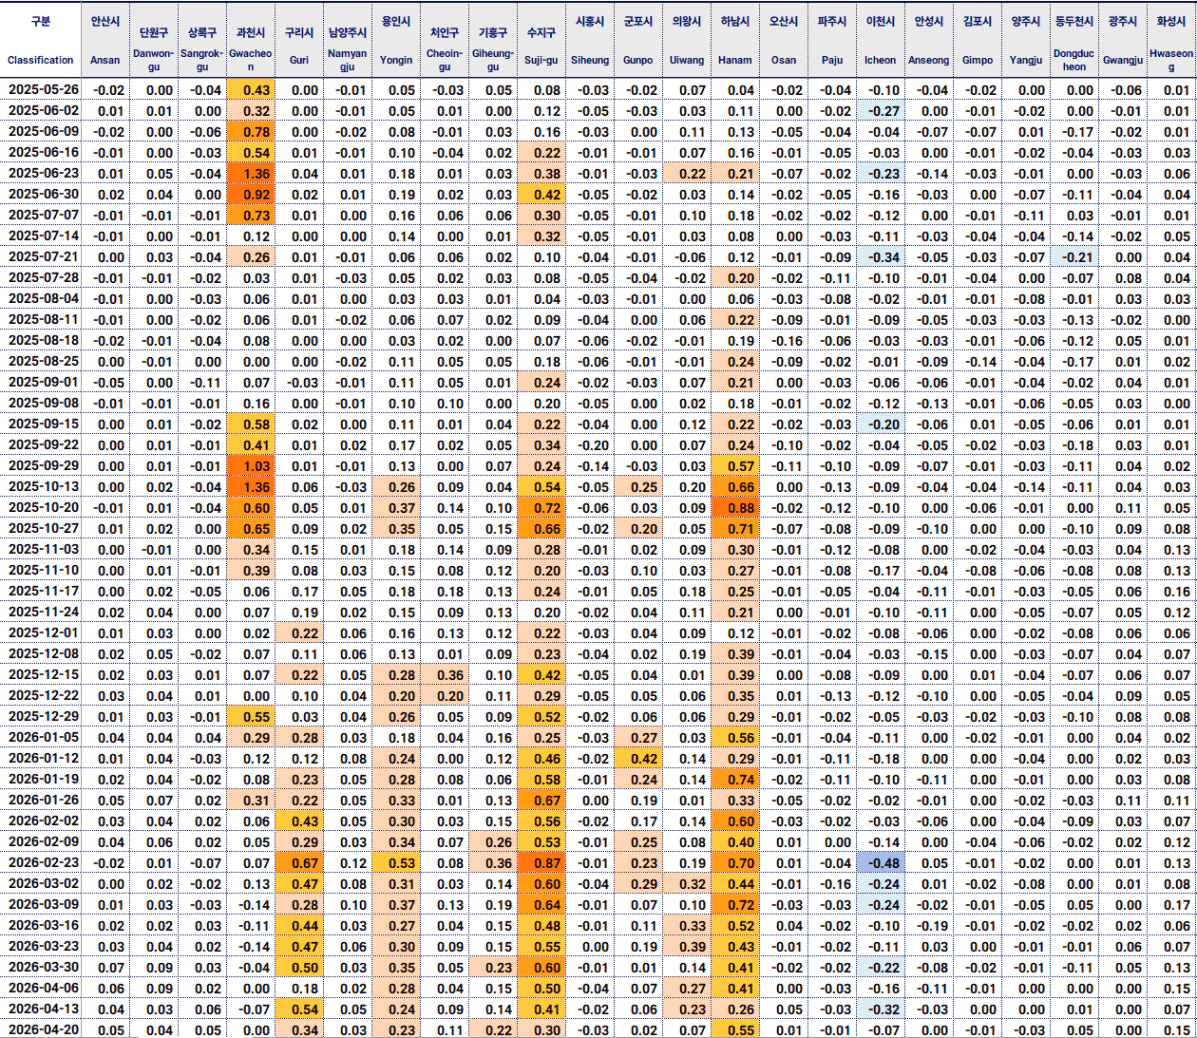Screen dimensions: 1197x1038
Task: Select Suji-gu 0.87 cell for 2026-02-23
Action: click(541, 863)
